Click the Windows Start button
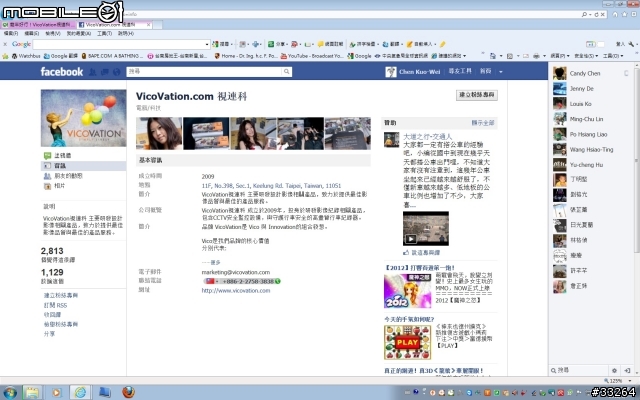 [9, 393]
